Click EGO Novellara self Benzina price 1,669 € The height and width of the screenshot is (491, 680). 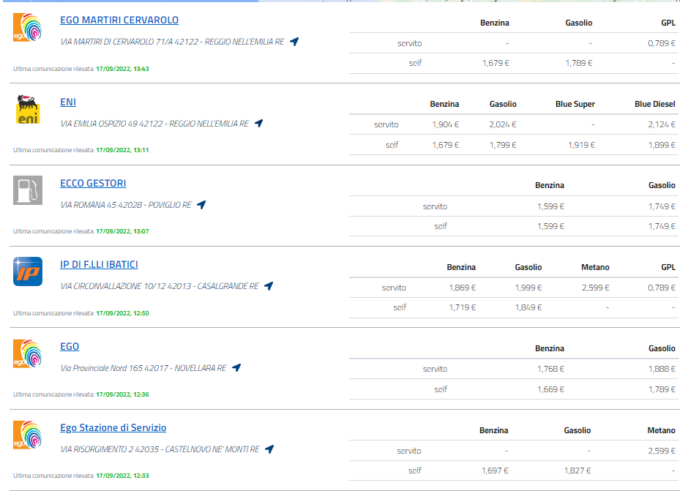coord(551,390)
